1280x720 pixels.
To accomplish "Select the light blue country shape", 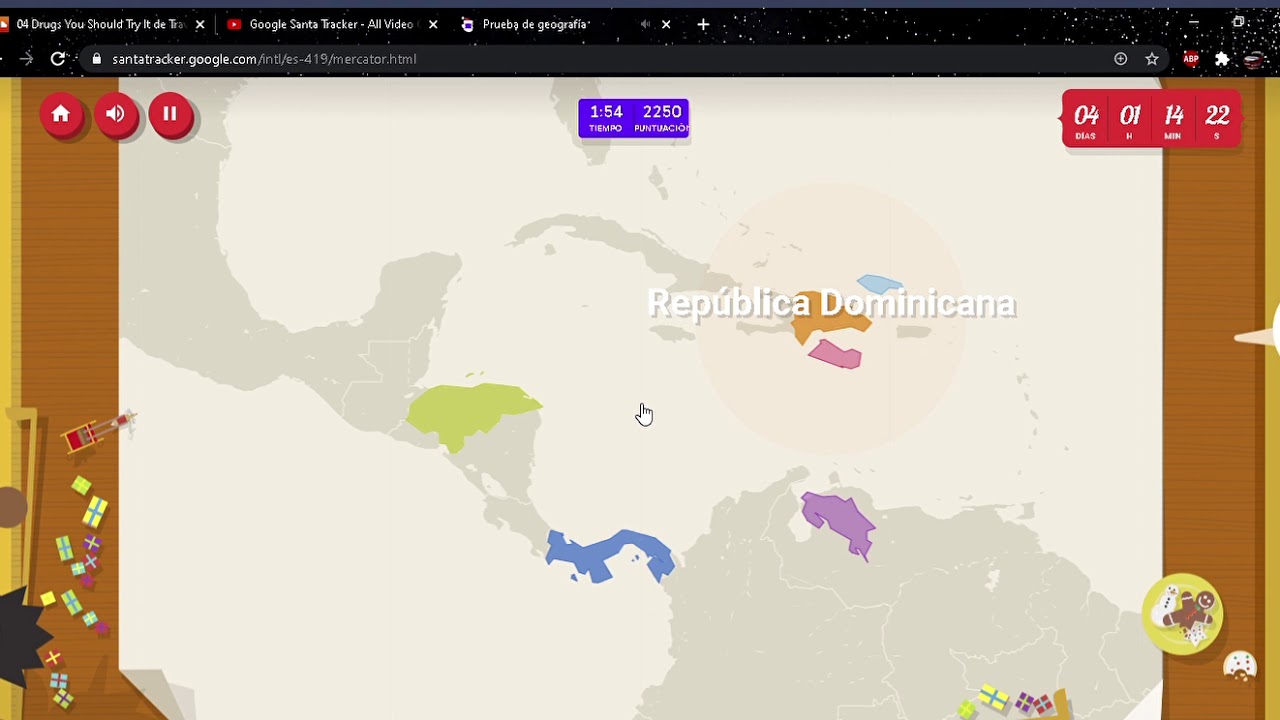I will click(x=880, y=284).
